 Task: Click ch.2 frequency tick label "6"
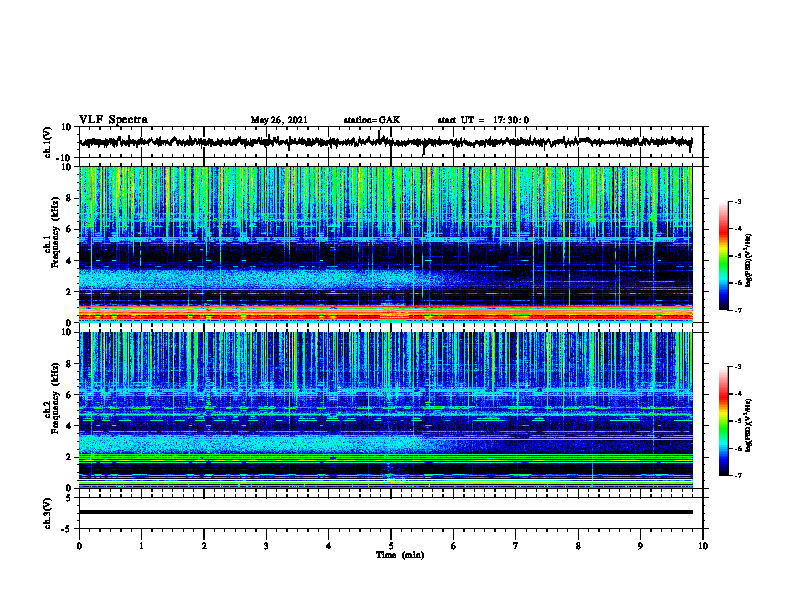(69, 395)
